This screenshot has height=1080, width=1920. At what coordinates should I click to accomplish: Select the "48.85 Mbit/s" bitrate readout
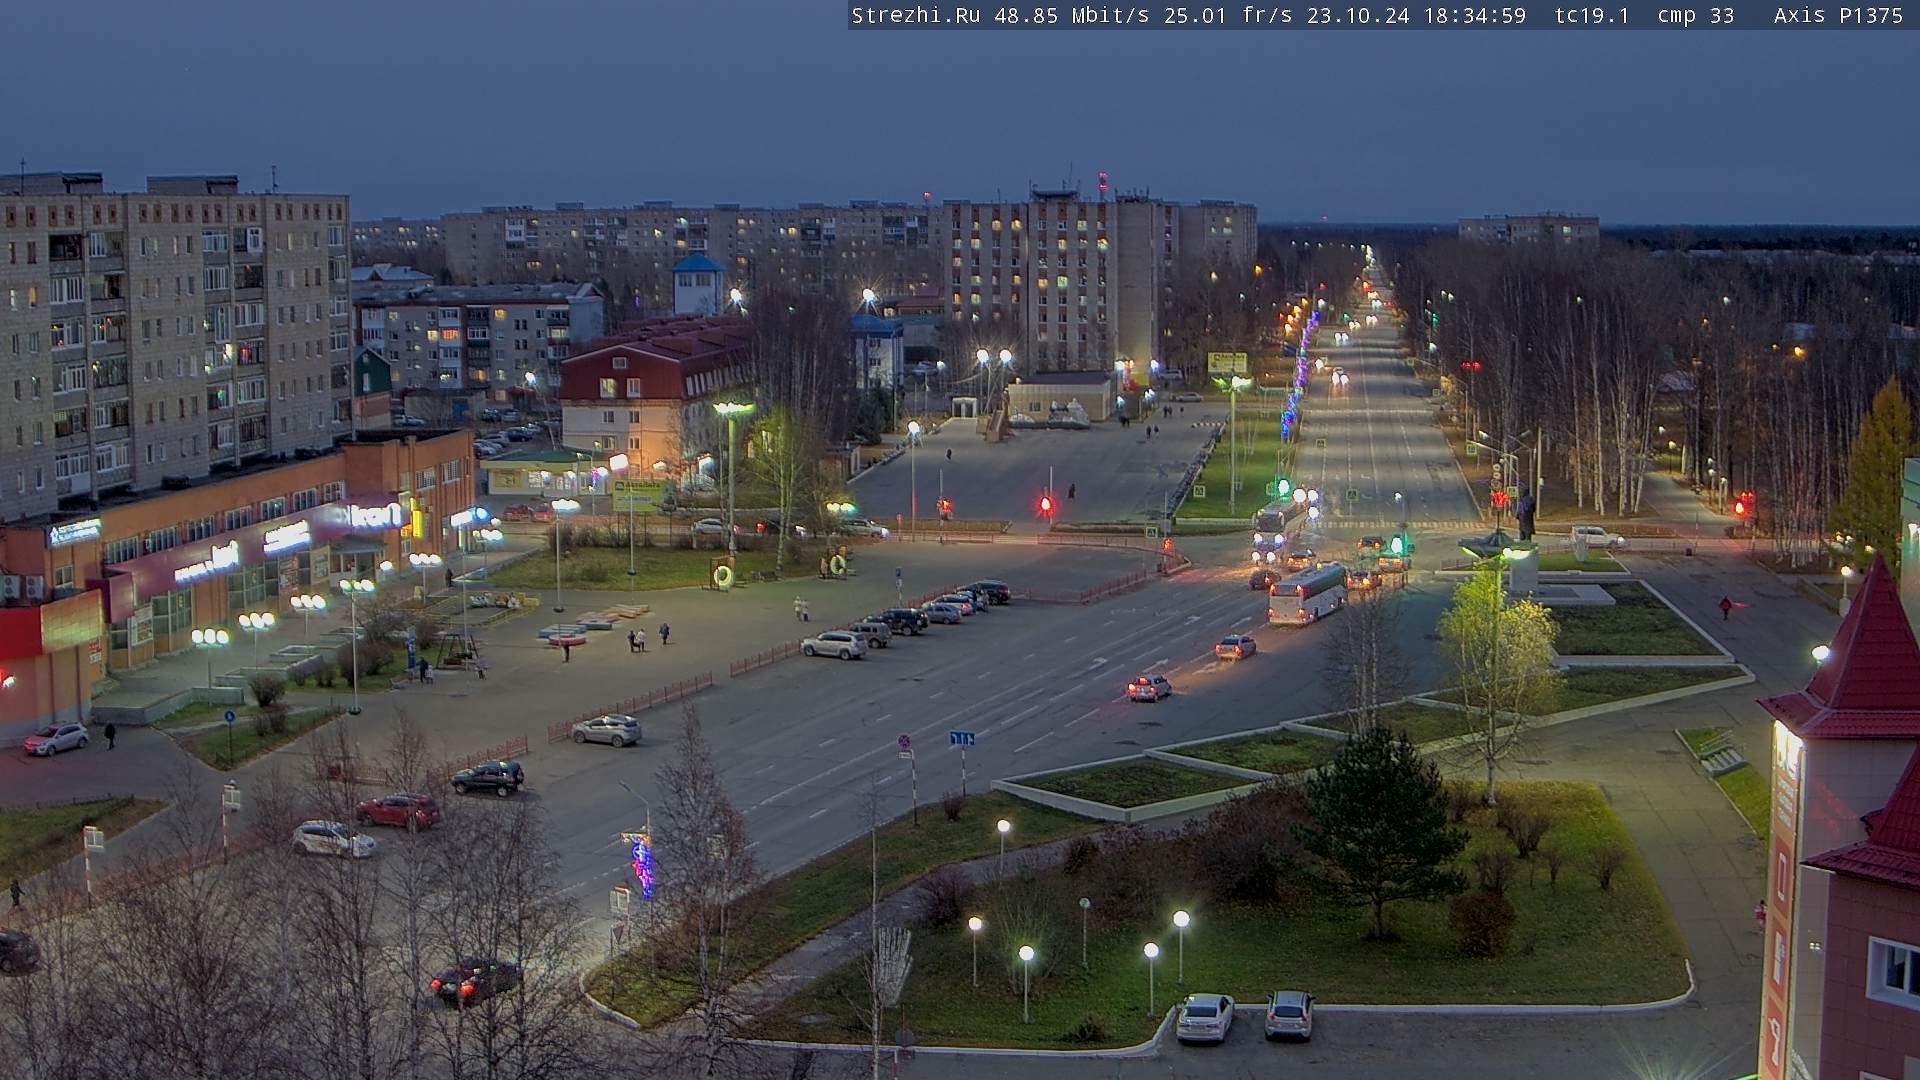(x=1071, y=15)
